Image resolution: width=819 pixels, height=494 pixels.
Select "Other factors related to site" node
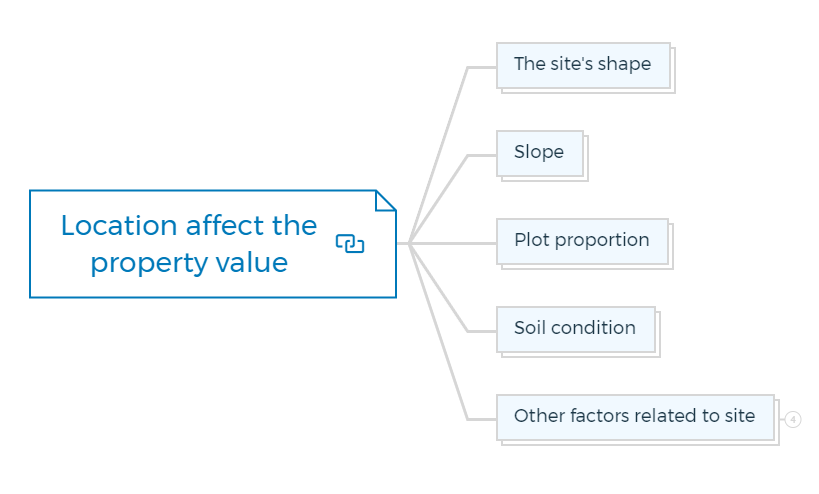[634, 416]
